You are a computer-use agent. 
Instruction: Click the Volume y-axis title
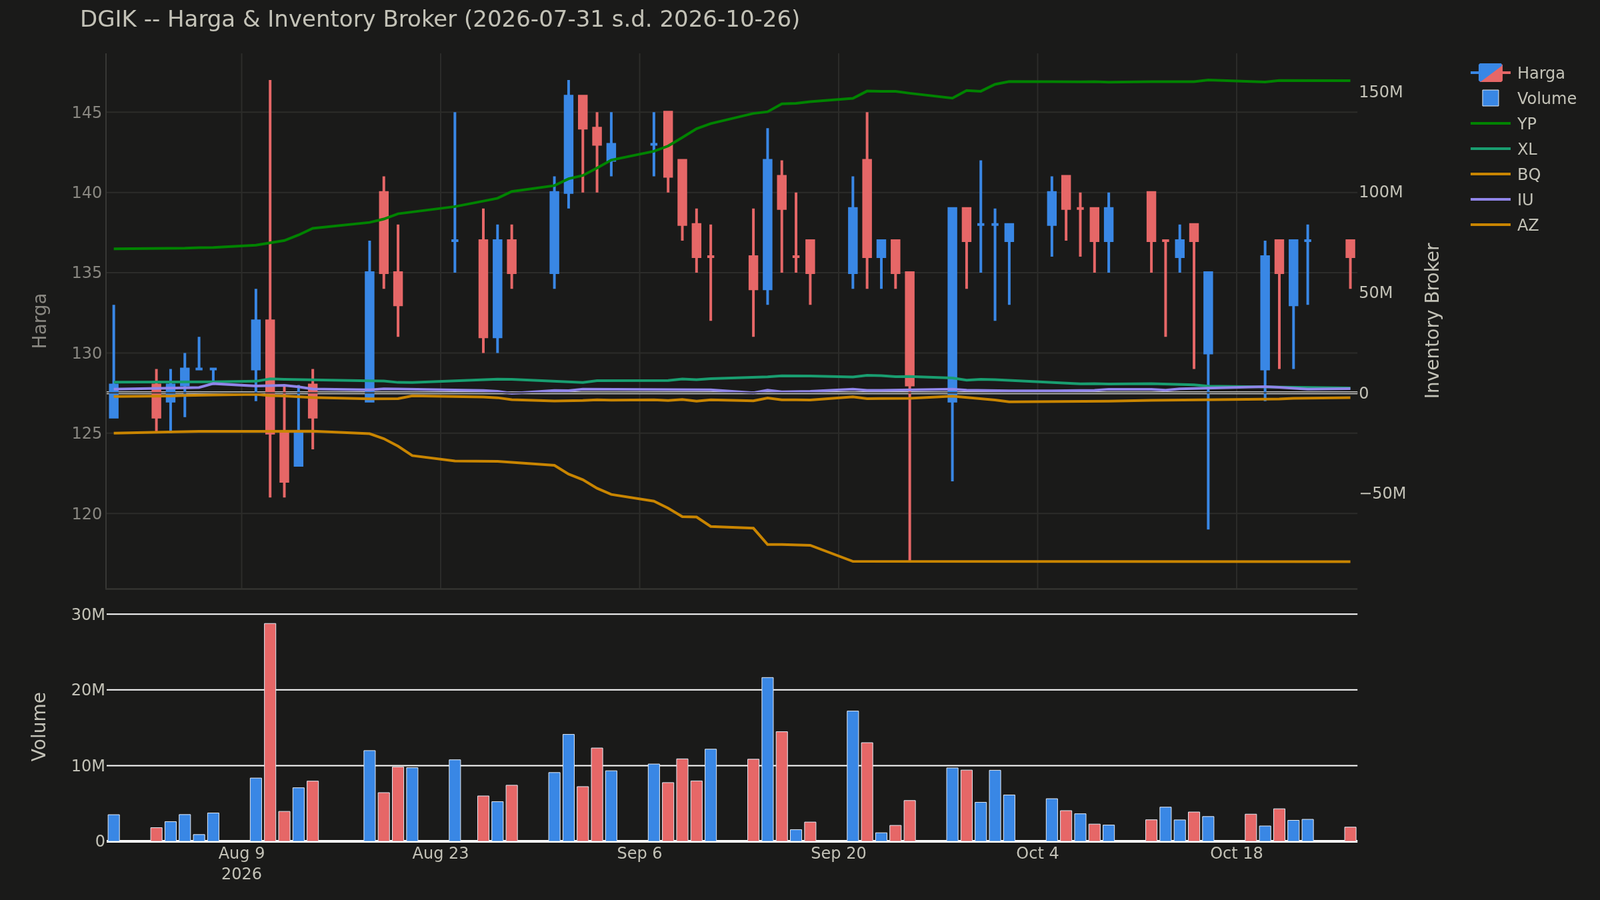40,726
